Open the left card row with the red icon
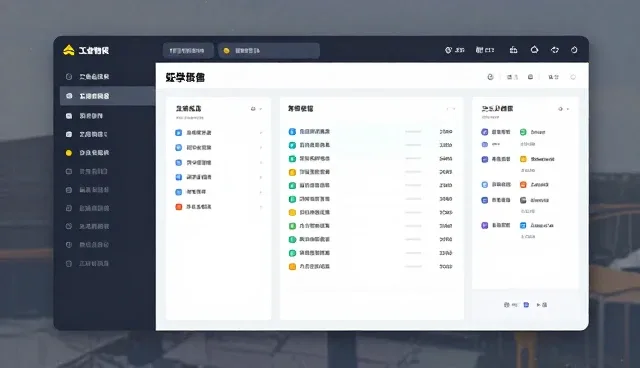 (x=219, y=207)
